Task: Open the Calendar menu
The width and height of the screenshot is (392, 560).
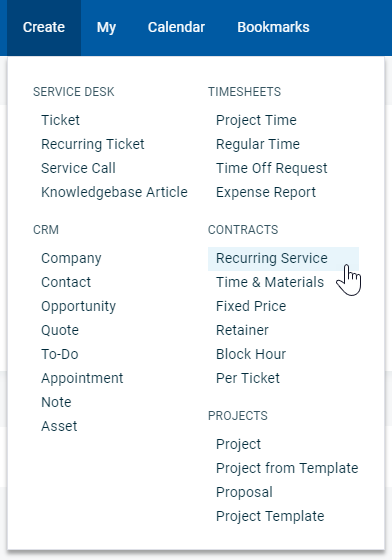Action: coord(176,28)
